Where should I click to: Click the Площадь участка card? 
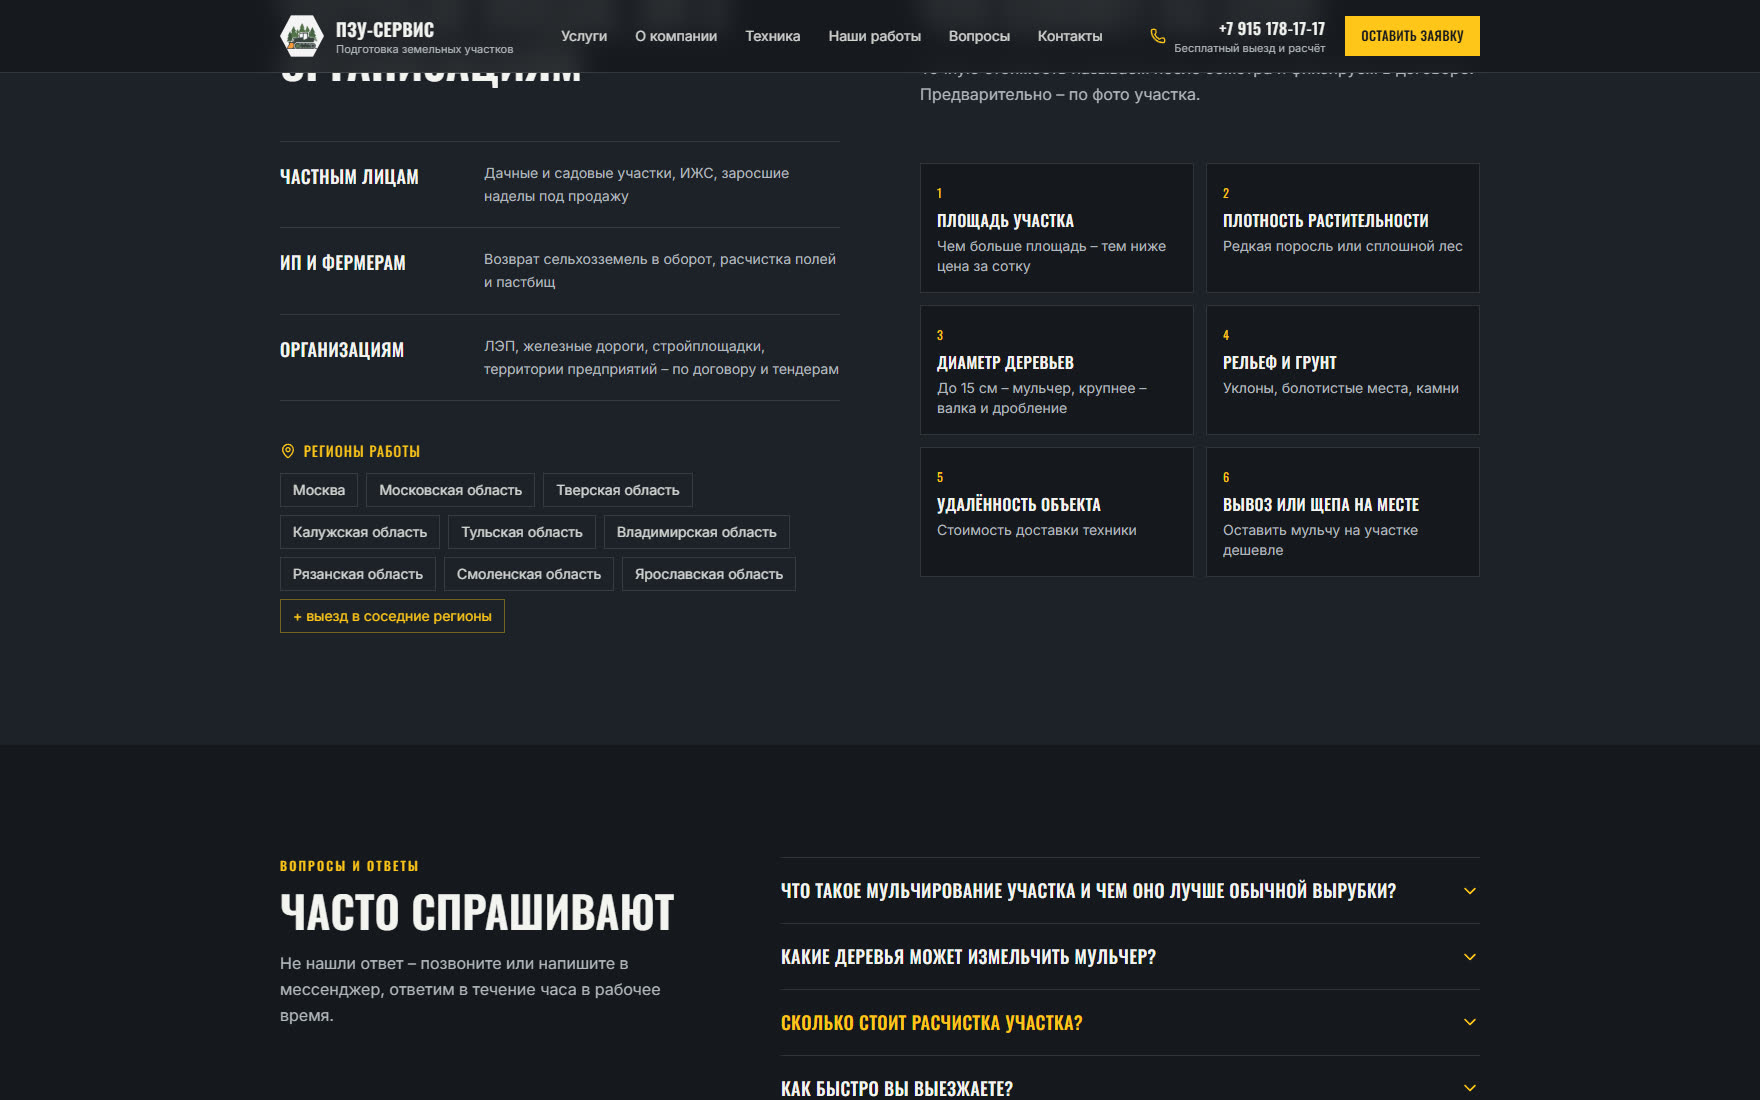click(1057, 228)
